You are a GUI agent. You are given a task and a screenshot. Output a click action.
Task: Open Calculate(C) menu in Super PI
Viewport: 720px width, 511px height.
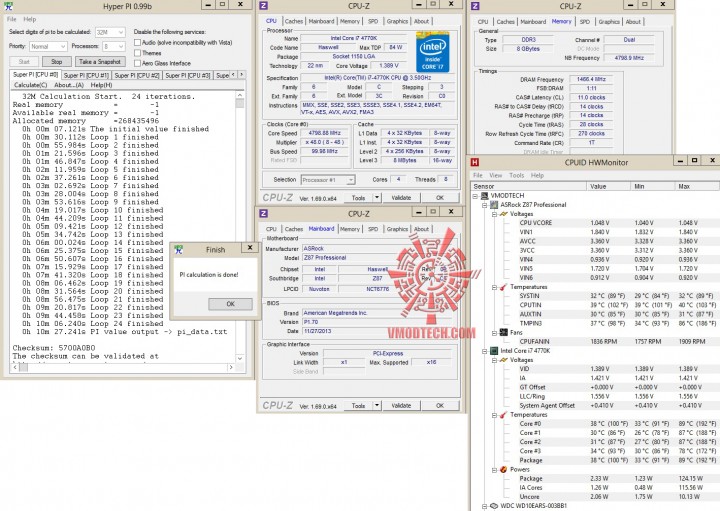pyautogui.click(x=30, y=85)
